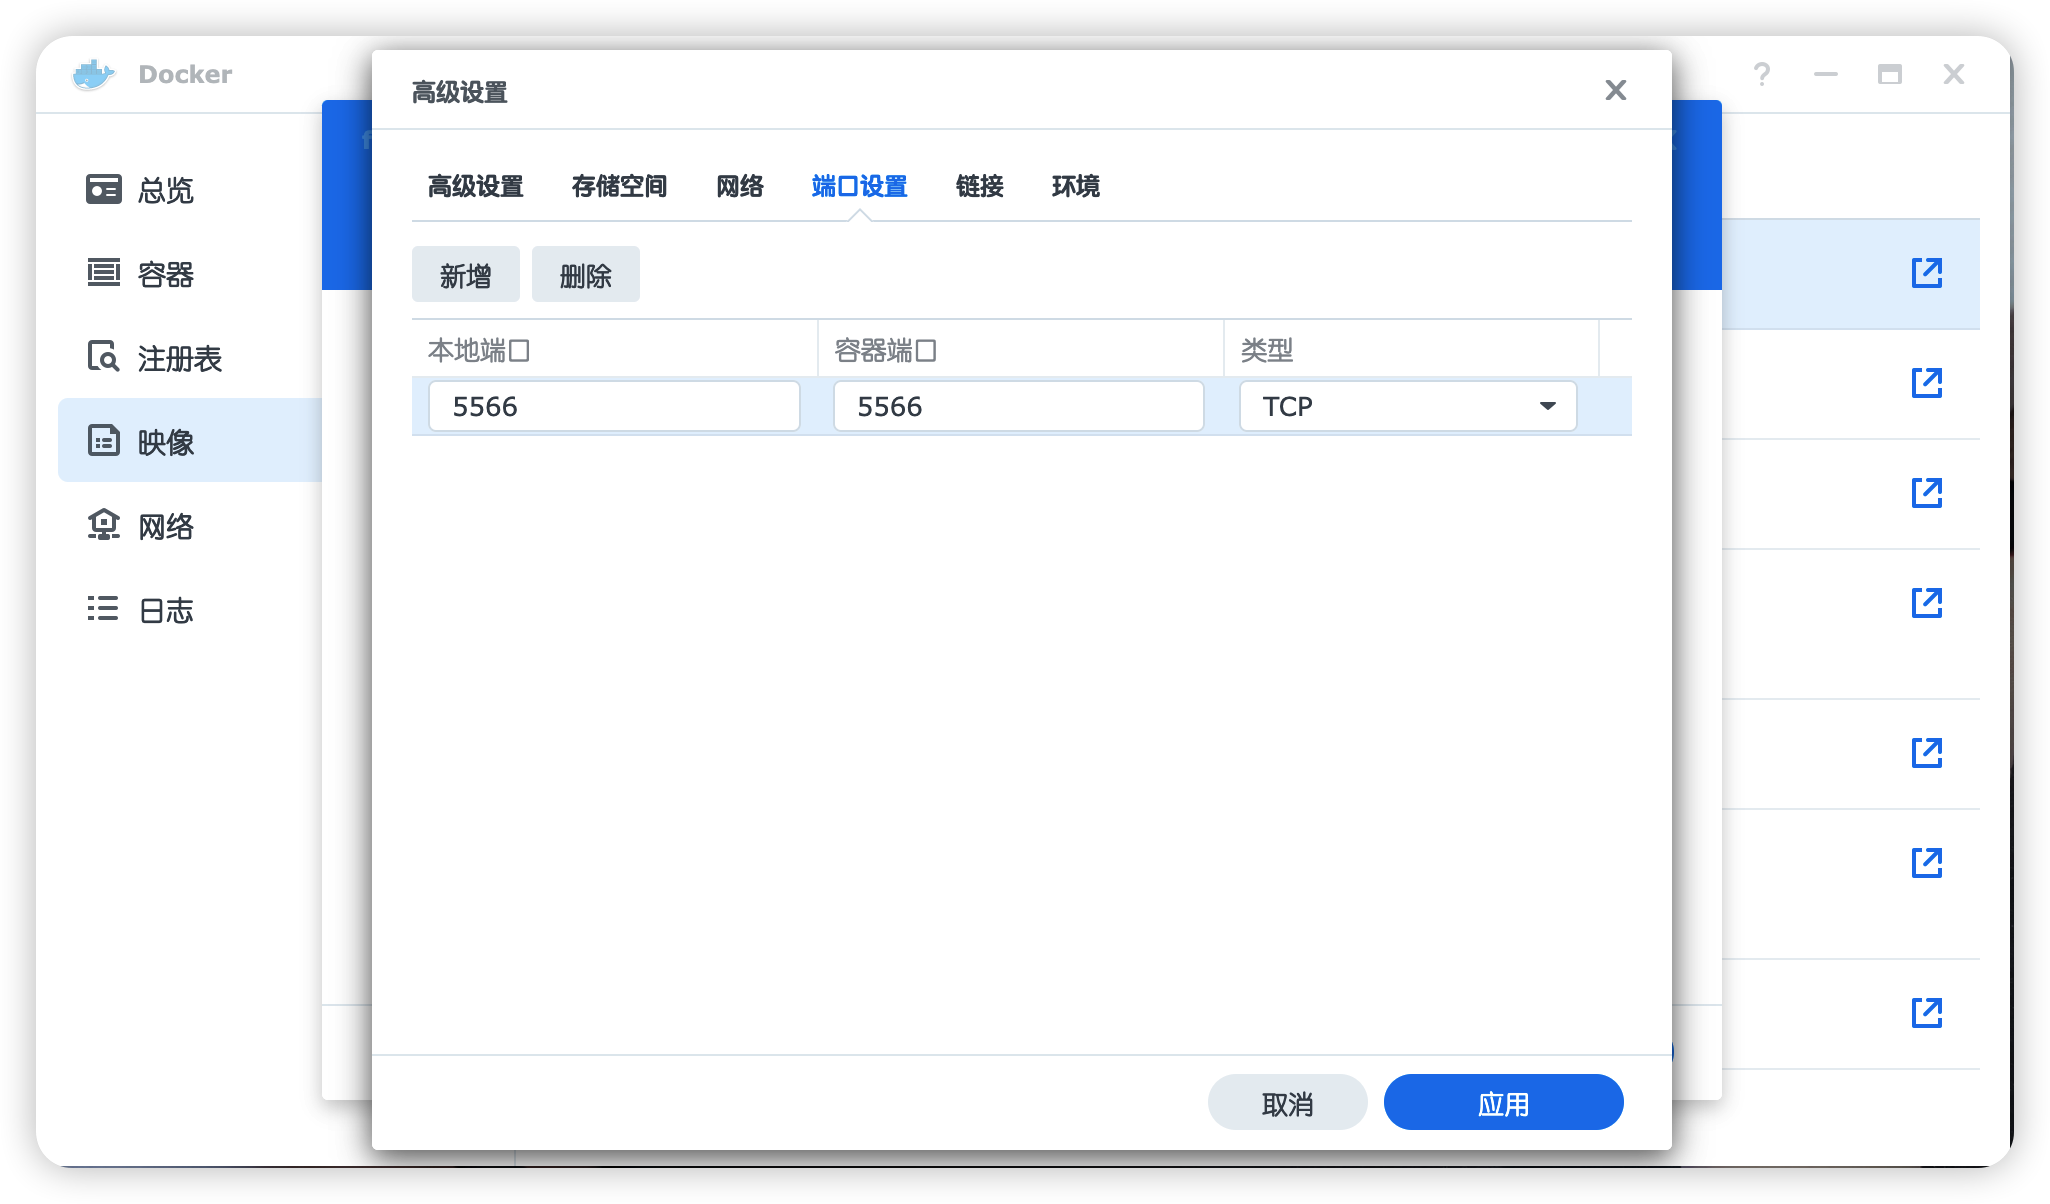Image resolution: width=2050 pixels, height=1204 pixels.
Task: Click the 容器端口 column header
Action: (x=1020, y=350)
